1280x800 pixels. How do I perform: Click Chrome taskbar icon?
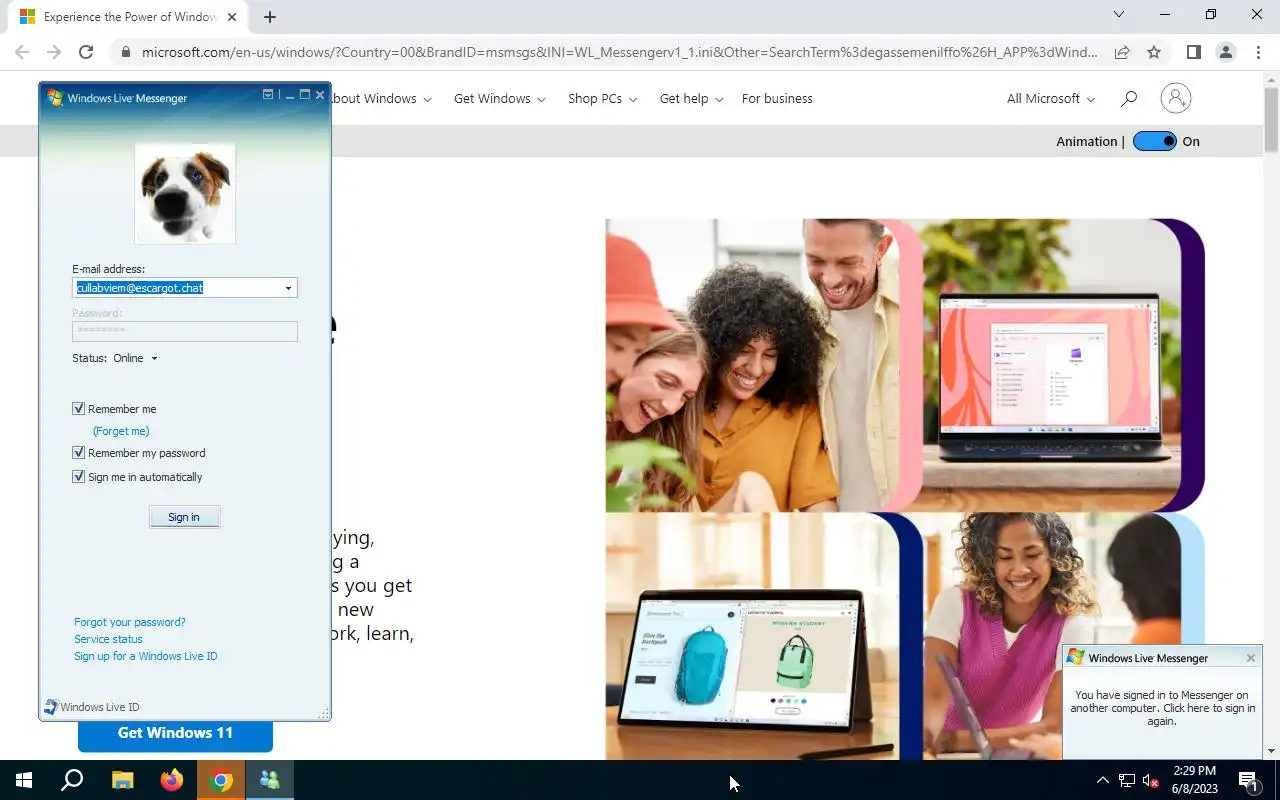pos(221,780)
